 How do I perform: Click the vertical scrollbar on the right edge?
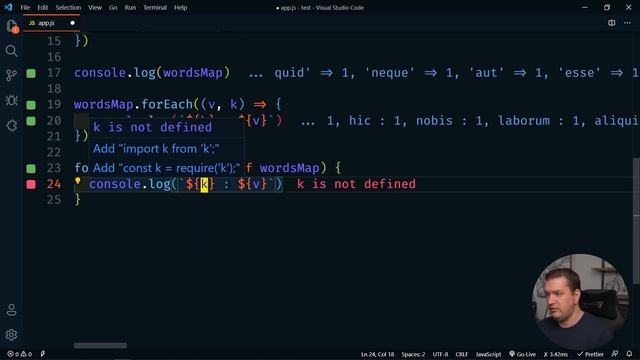(636, 220)
